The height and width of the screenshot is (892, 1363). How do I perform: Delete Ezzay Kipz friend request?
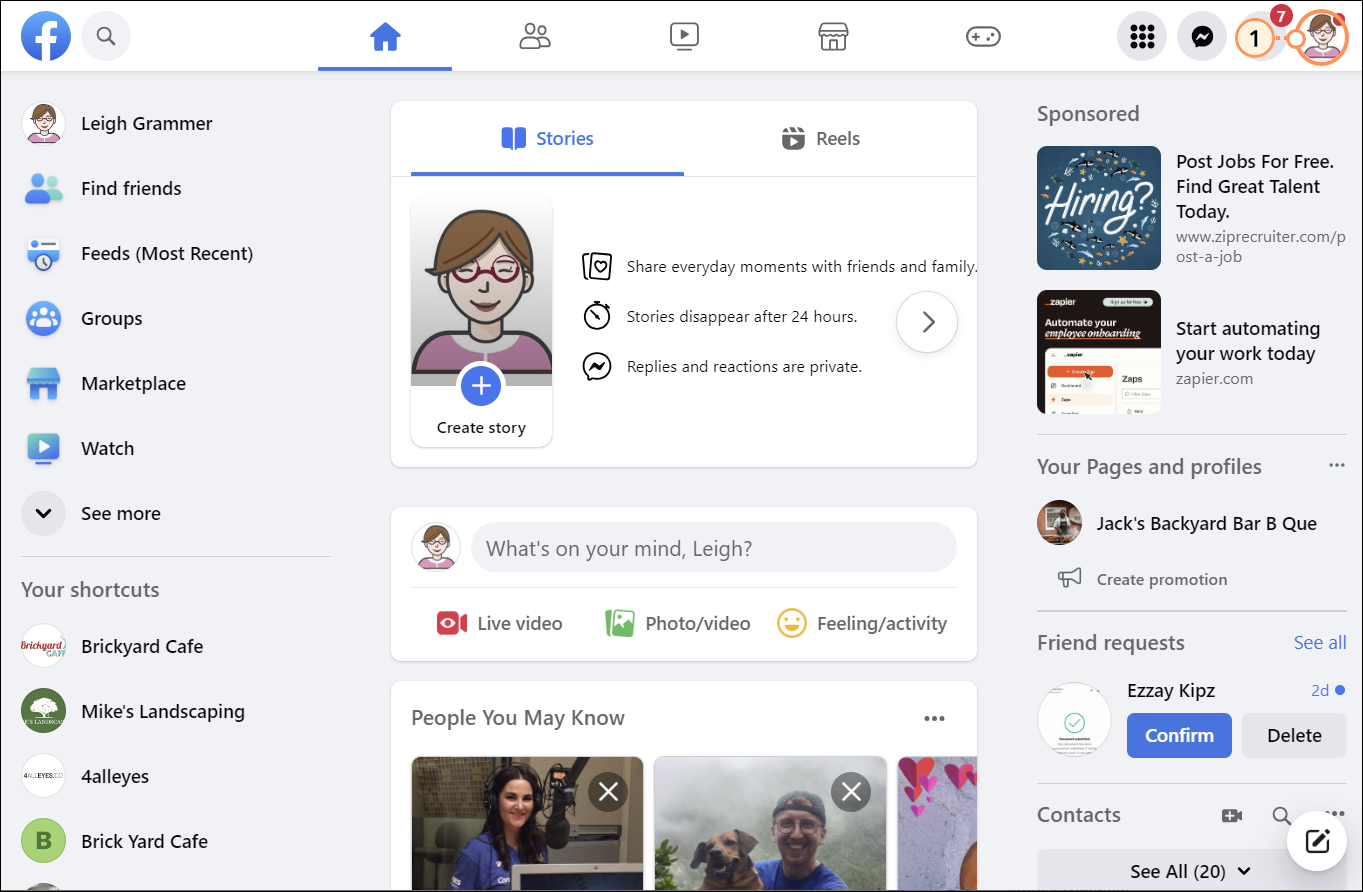[x=1294, y=735]
